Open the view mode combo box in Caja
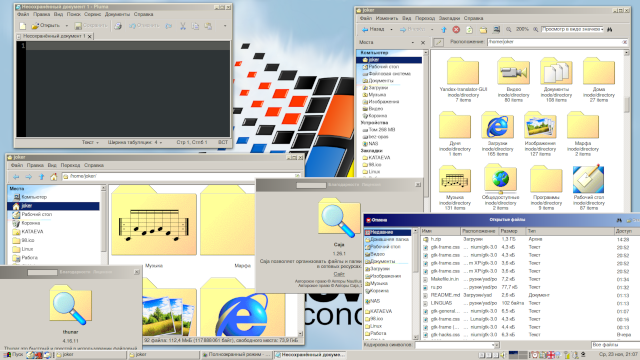The height and width of the screenshot is (360, 640). [572, 29]
